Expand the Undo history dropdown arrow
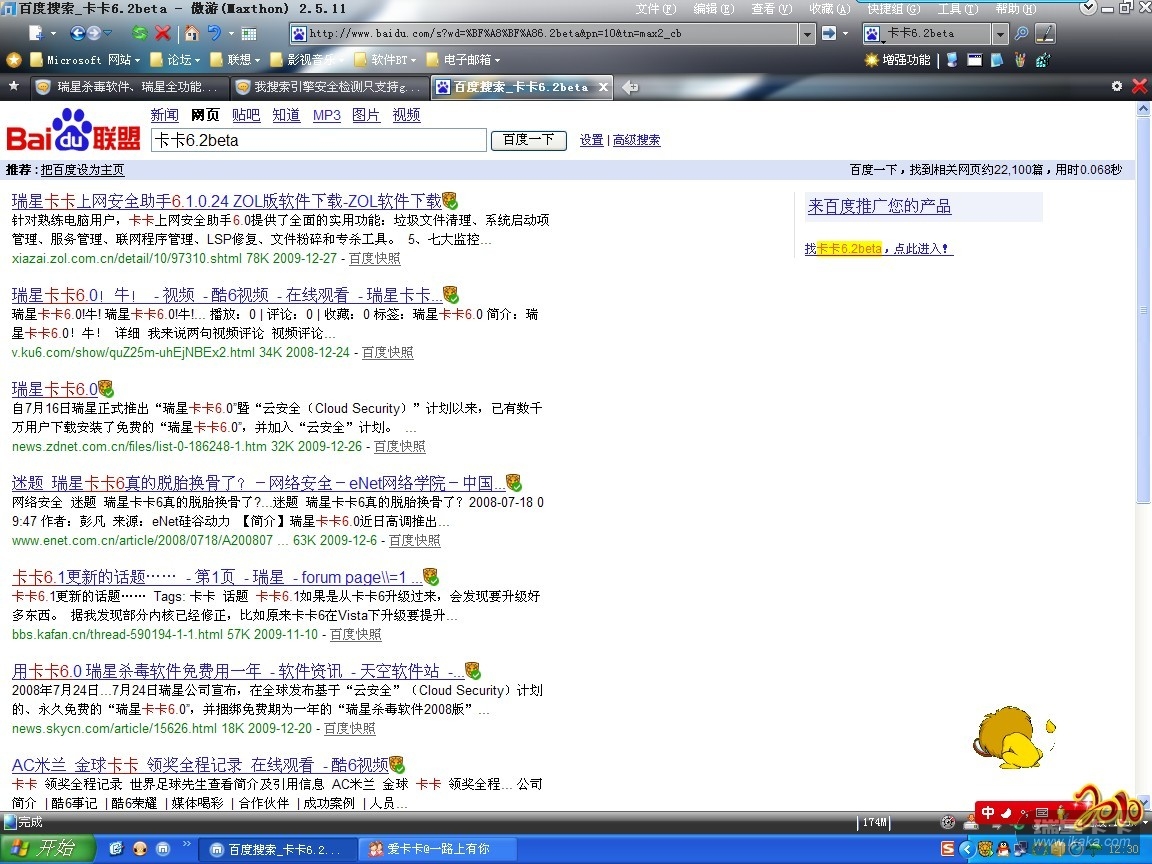1152x864 pixels. point(231,34)
